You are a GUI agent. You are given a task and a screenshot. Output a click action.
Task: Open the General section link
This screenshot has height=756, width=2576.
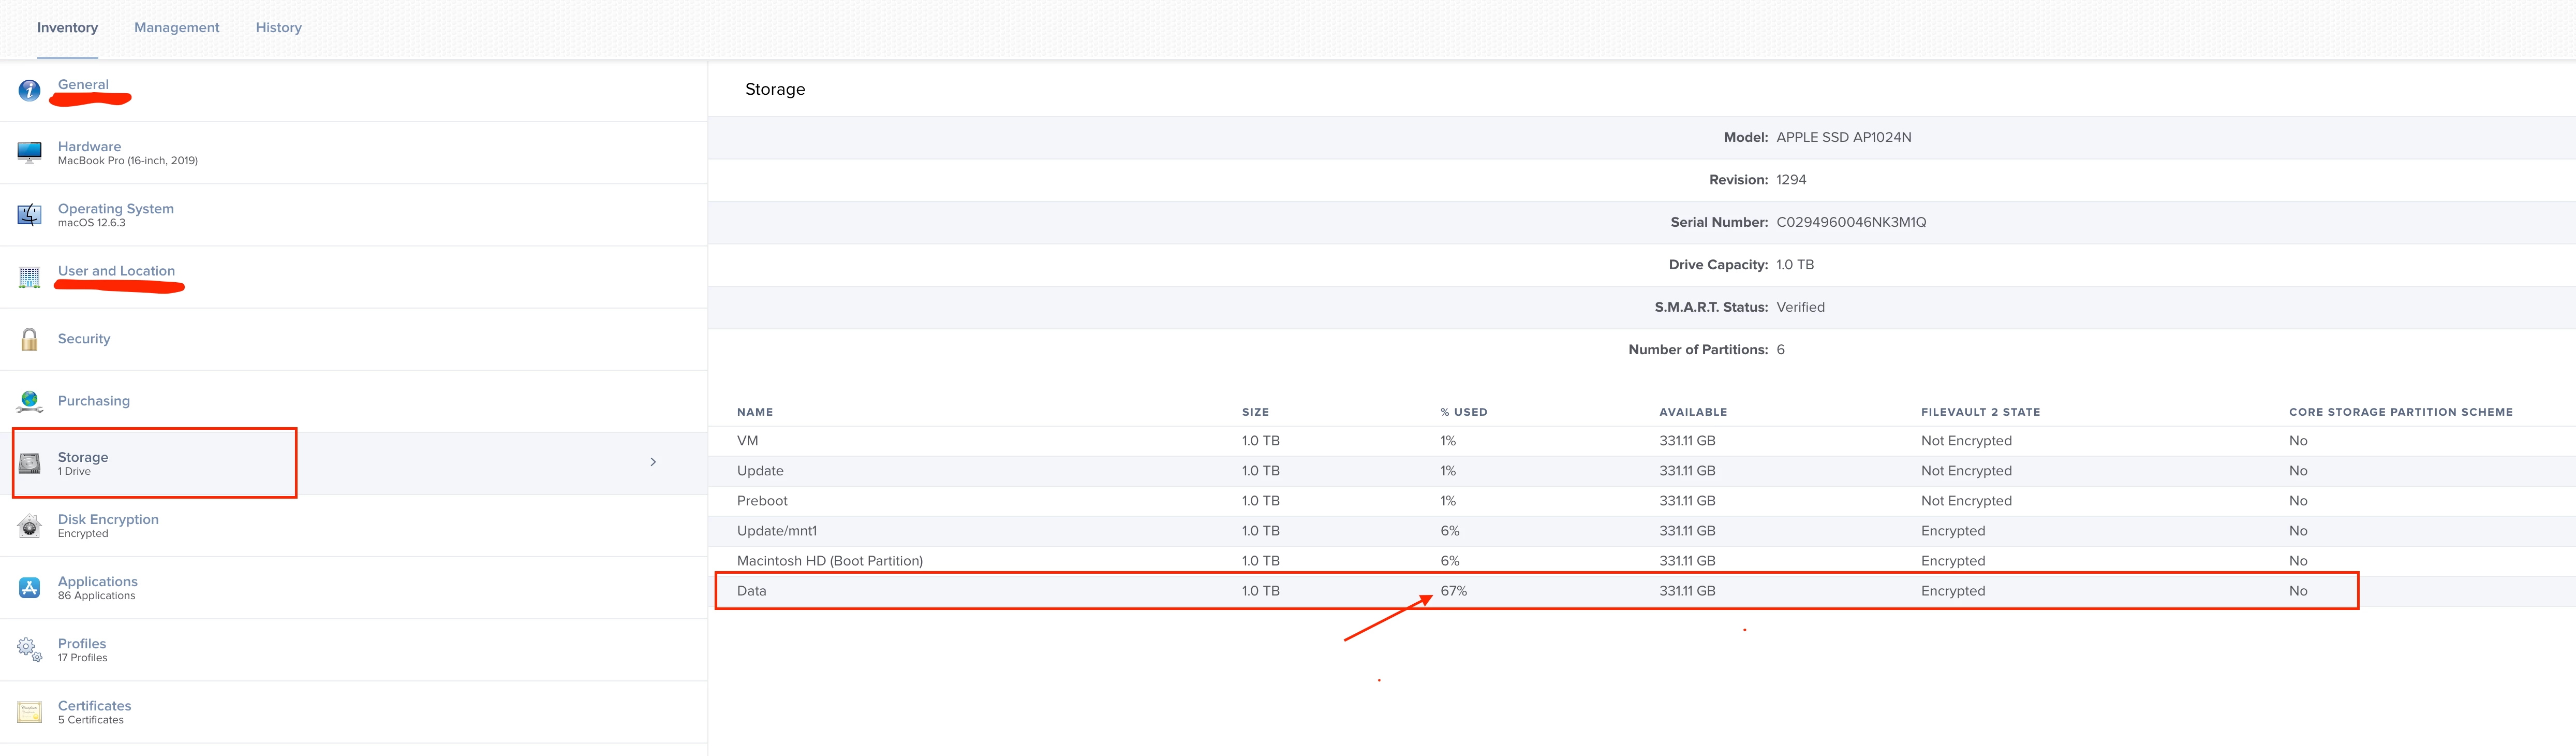click(83, 84)
